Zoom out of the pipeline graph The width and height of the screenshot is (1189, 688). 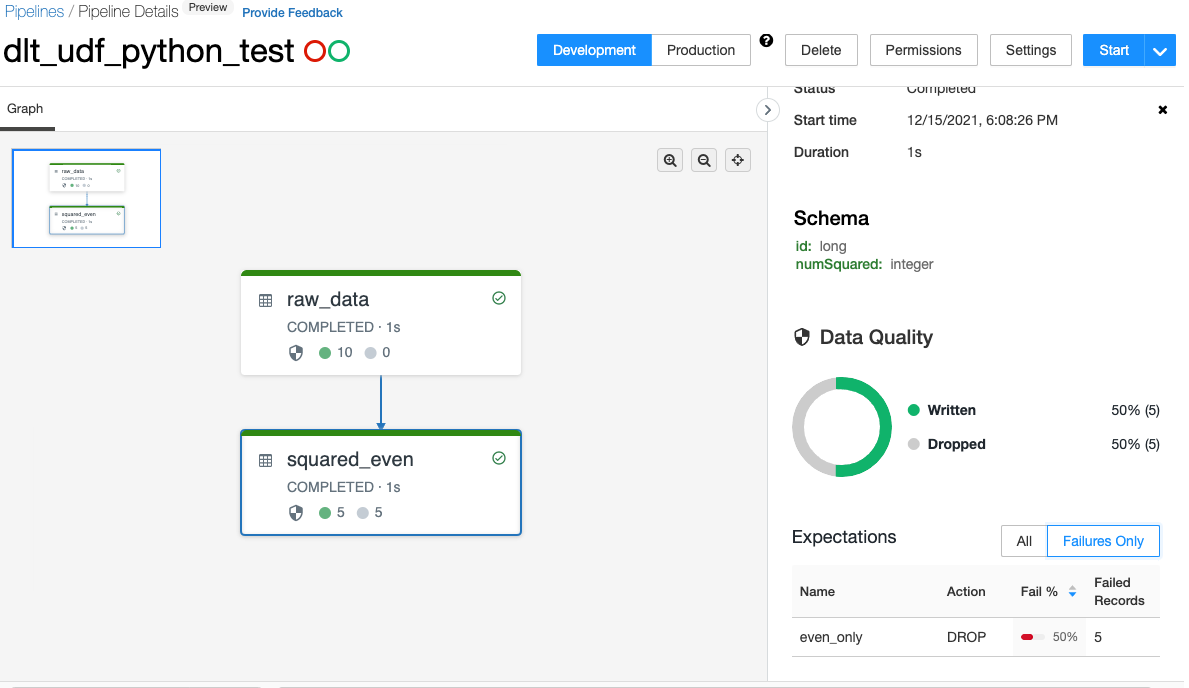coord(704,160)
